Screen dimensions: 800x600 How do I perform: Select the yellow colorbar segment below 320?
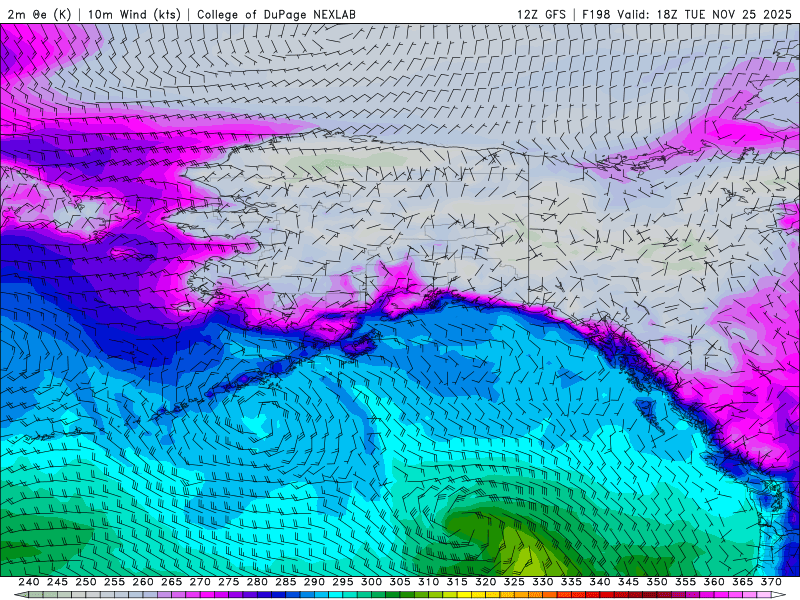pos(479,595)
